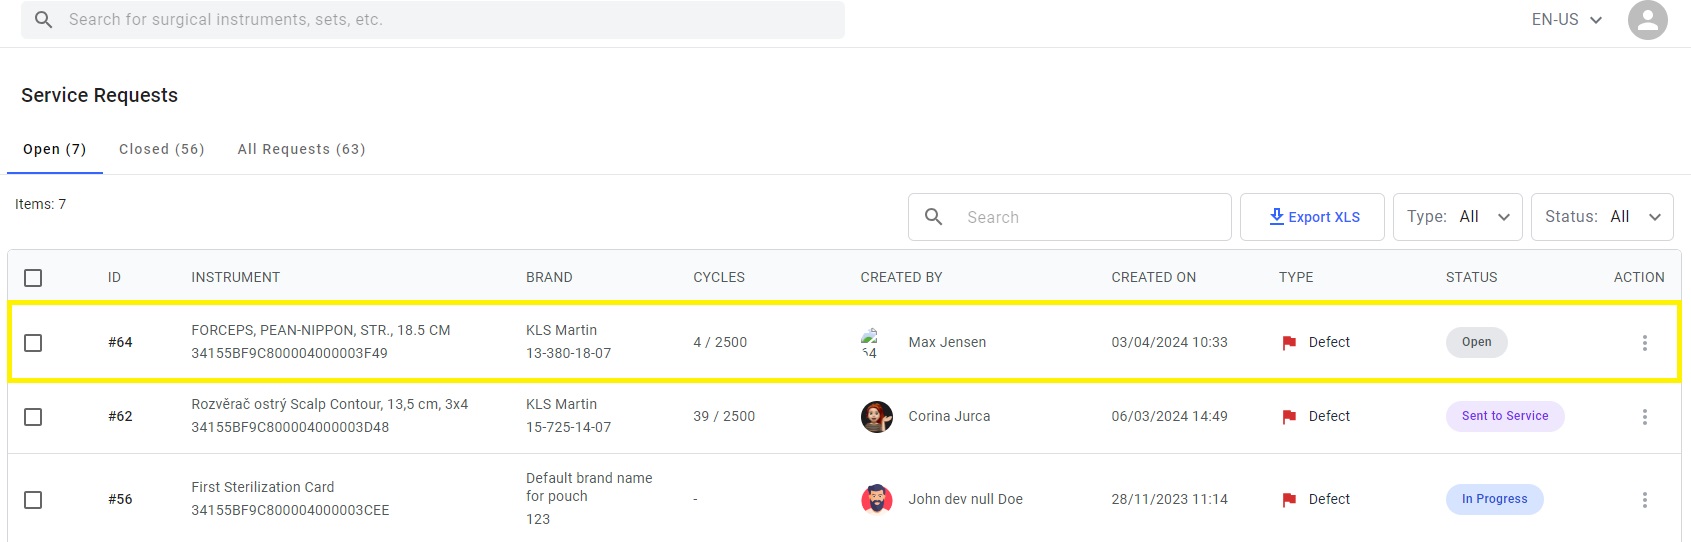Click the red defect flag in row #64
The width and height of the screenshot is (1691, 542).
(x=1289, y=343)
